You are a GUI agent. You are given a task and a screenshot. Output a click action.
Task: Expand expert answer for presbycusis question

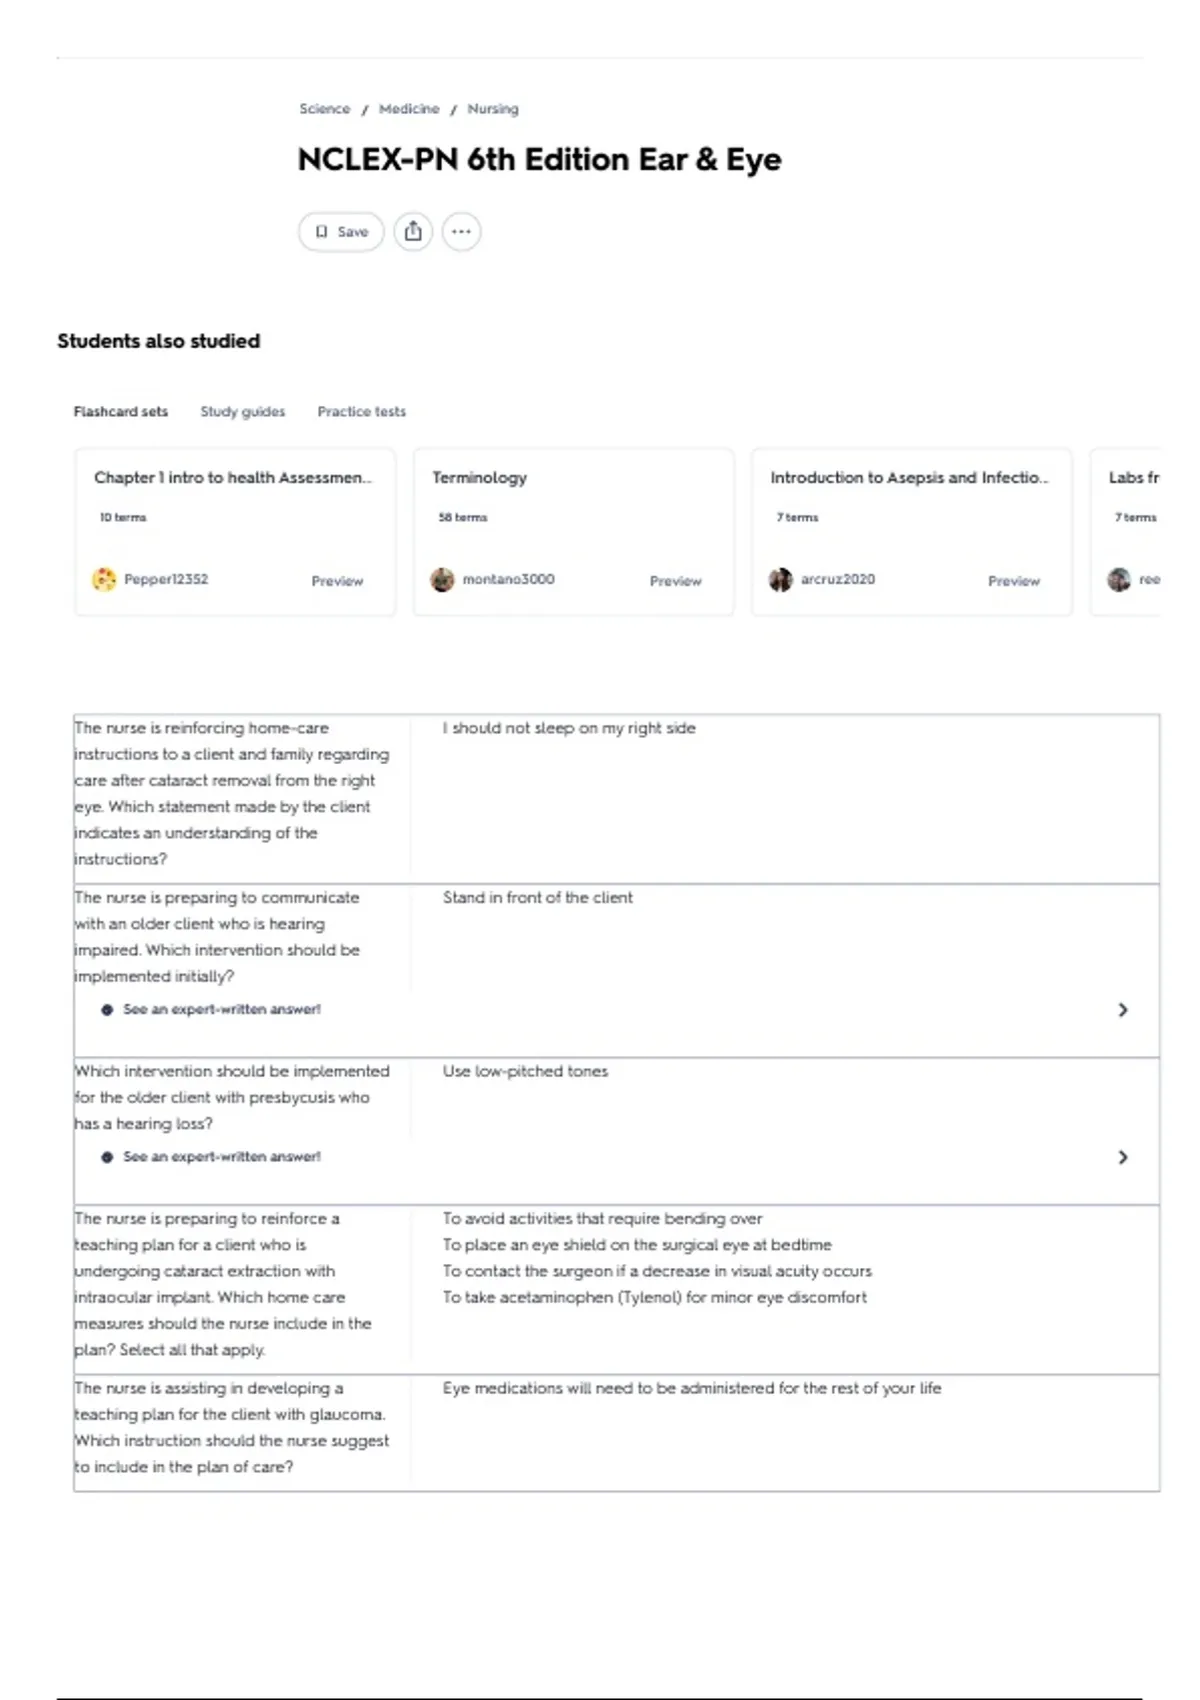pos(1122,1157)
